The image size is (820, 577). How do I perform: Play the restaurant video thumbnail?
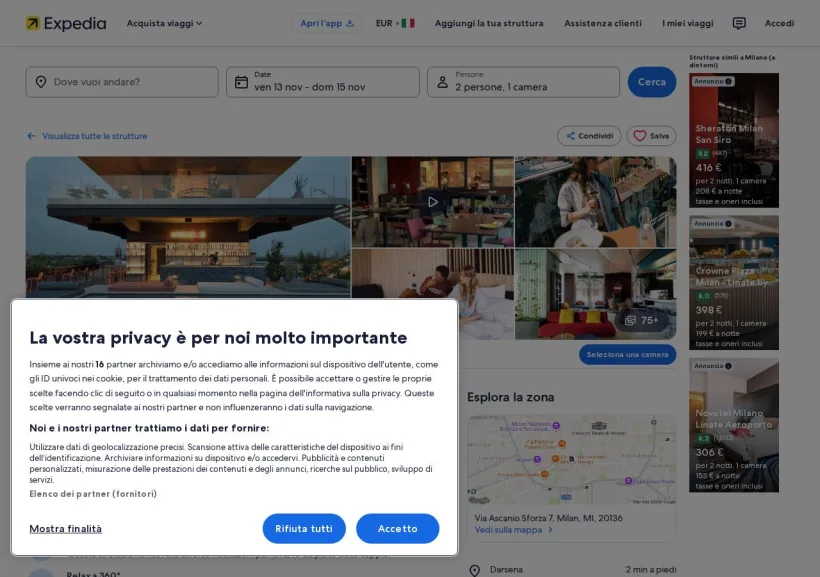point(432,202)
